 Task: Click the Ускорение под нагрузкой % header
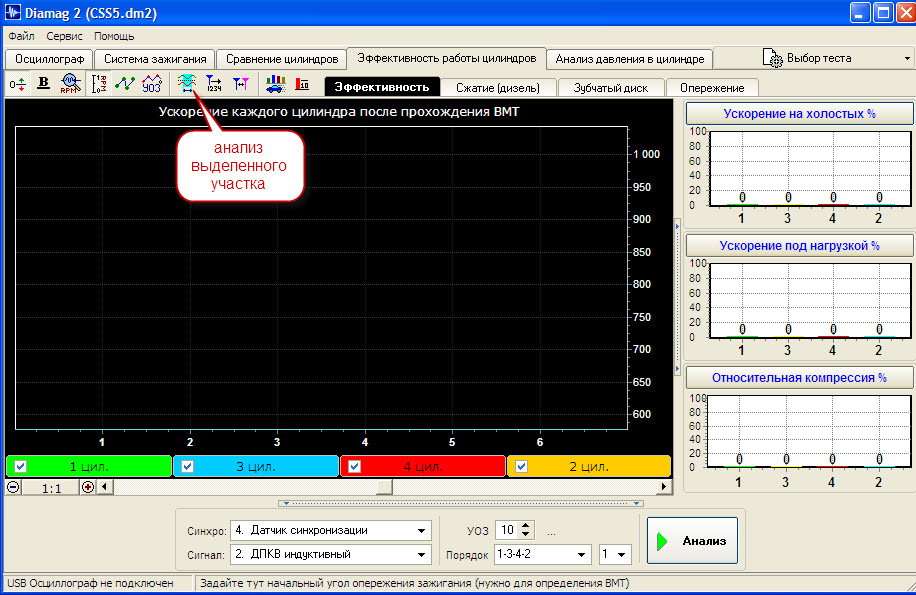799,246
